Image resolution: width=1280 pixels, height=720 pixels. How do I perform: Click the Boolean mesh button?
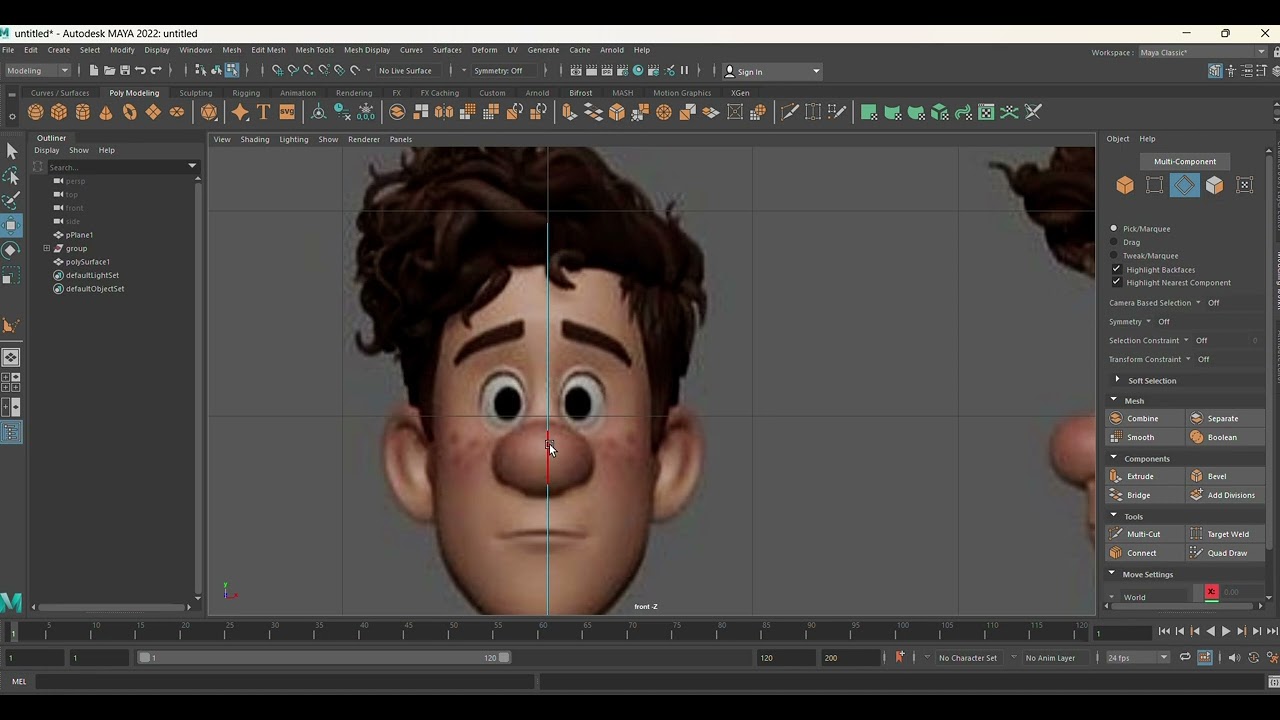click(x=1225, y=437)
